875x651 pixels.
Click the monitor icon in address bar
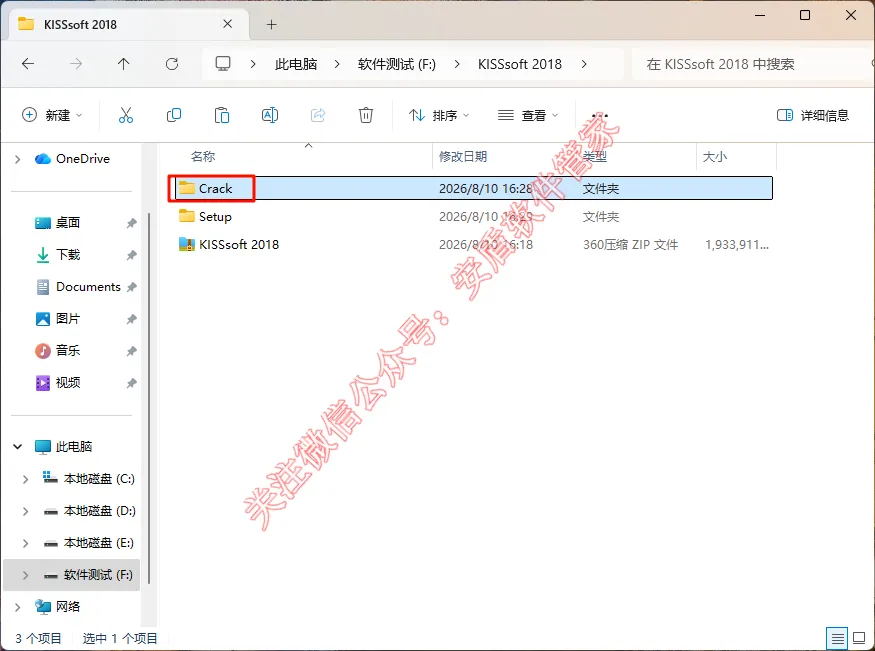click(223, 64)
